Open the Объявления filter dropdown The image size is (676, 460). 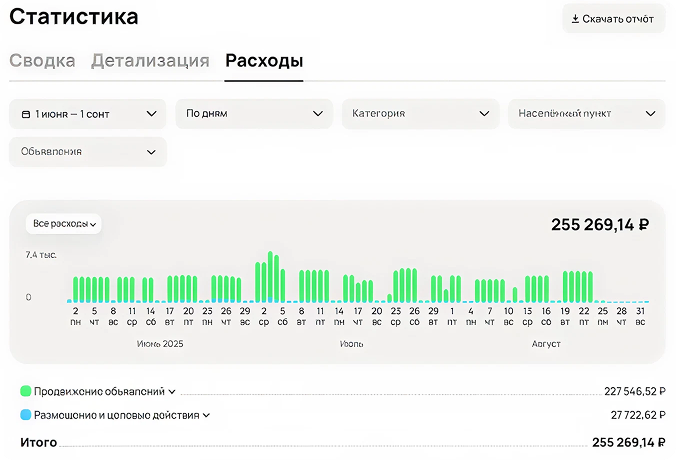87,152
